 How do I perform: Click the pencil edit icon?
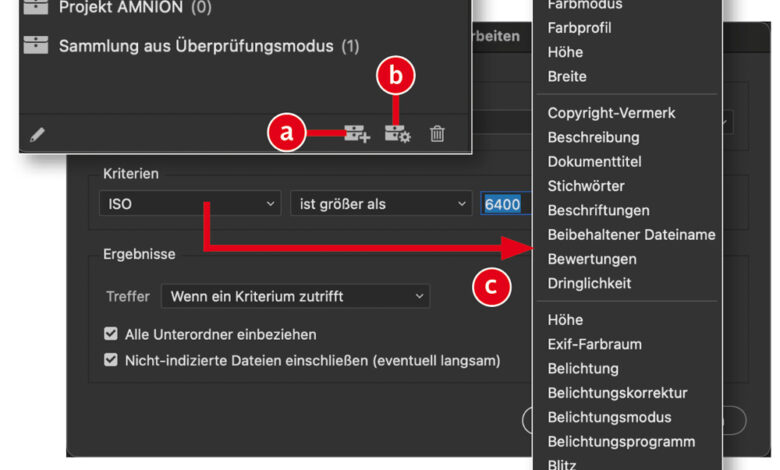coord(37,134)
